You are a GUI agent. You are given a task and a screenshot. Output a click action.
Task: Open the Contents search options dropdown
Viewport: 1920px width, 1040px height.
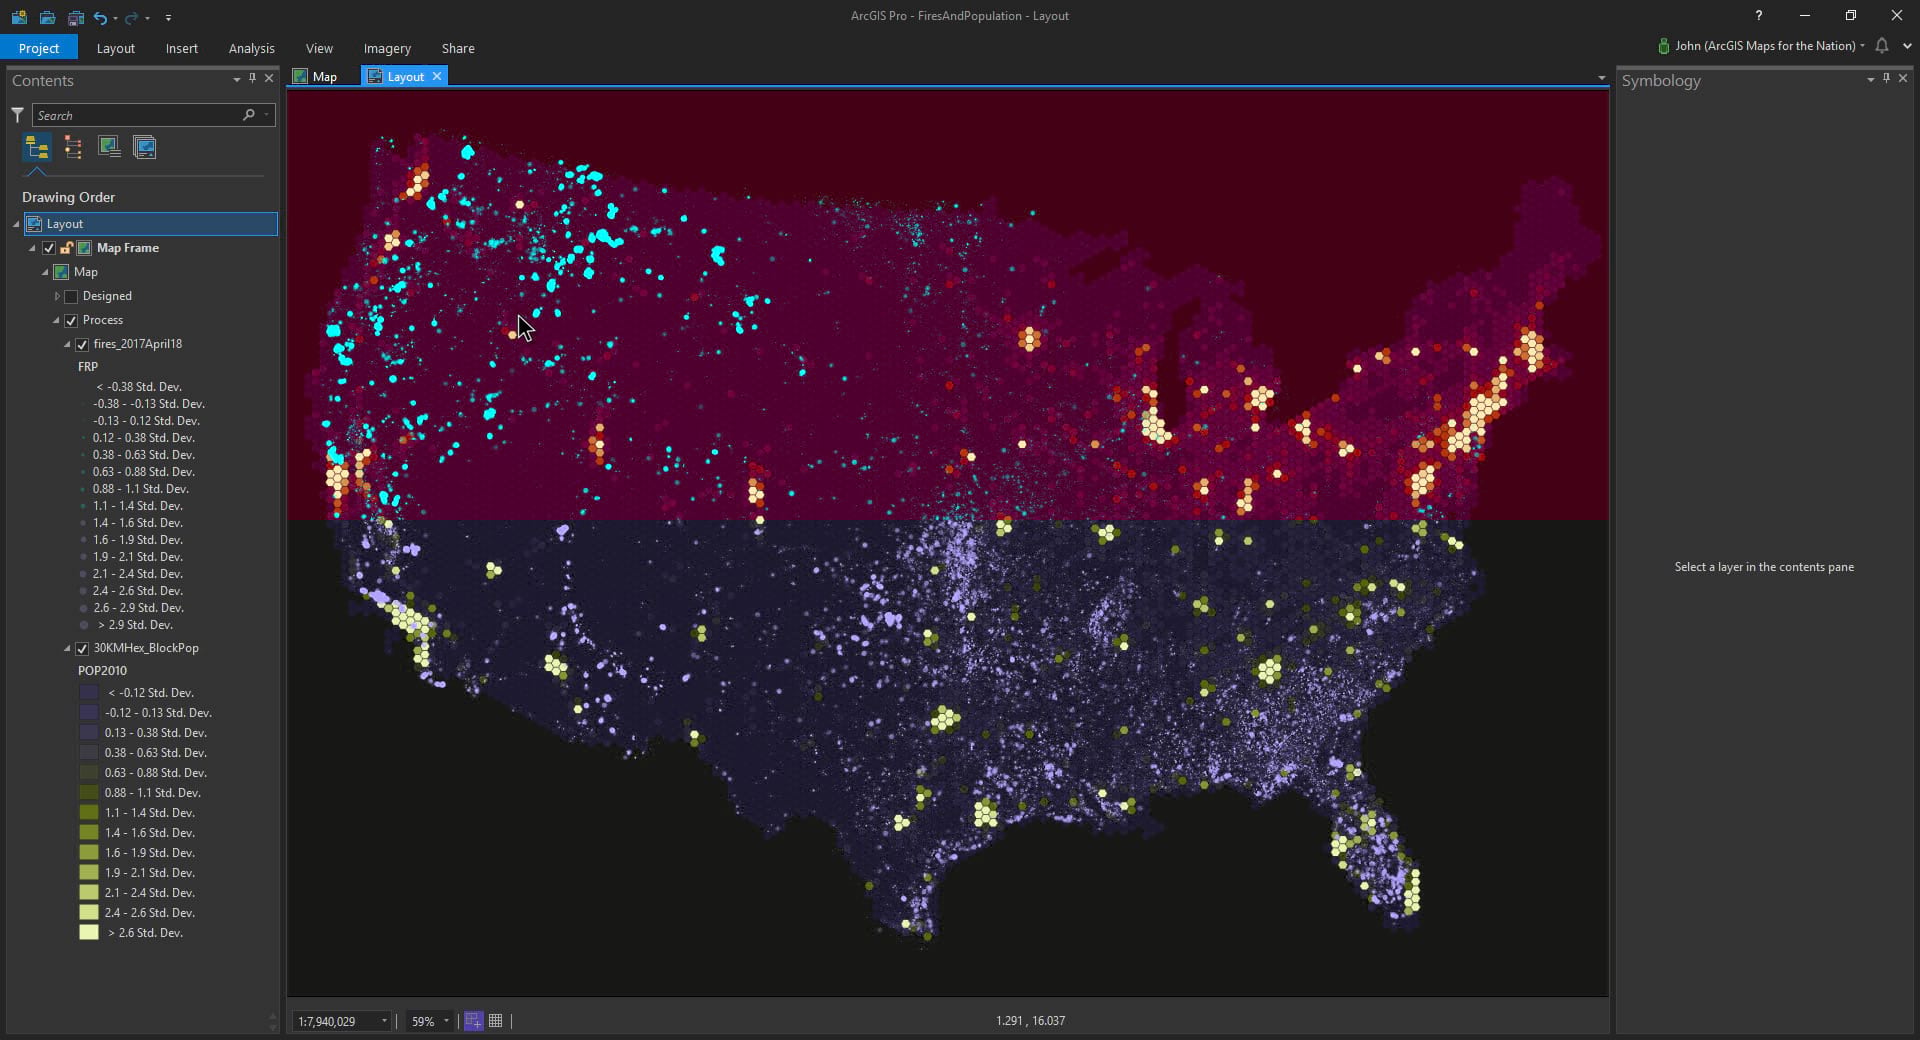pyautogui.click(x=266, y=115)
